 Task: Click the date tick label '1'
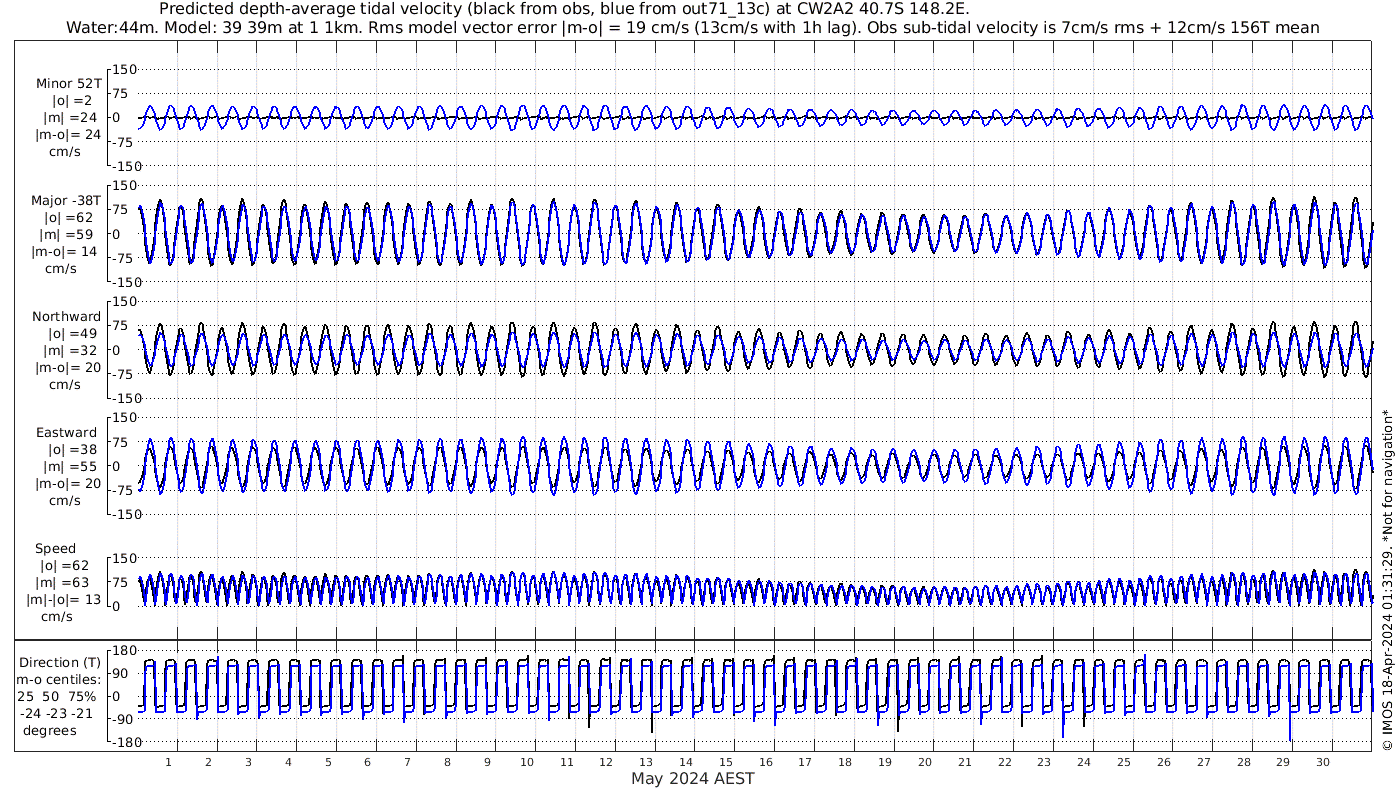pos(168,762)
